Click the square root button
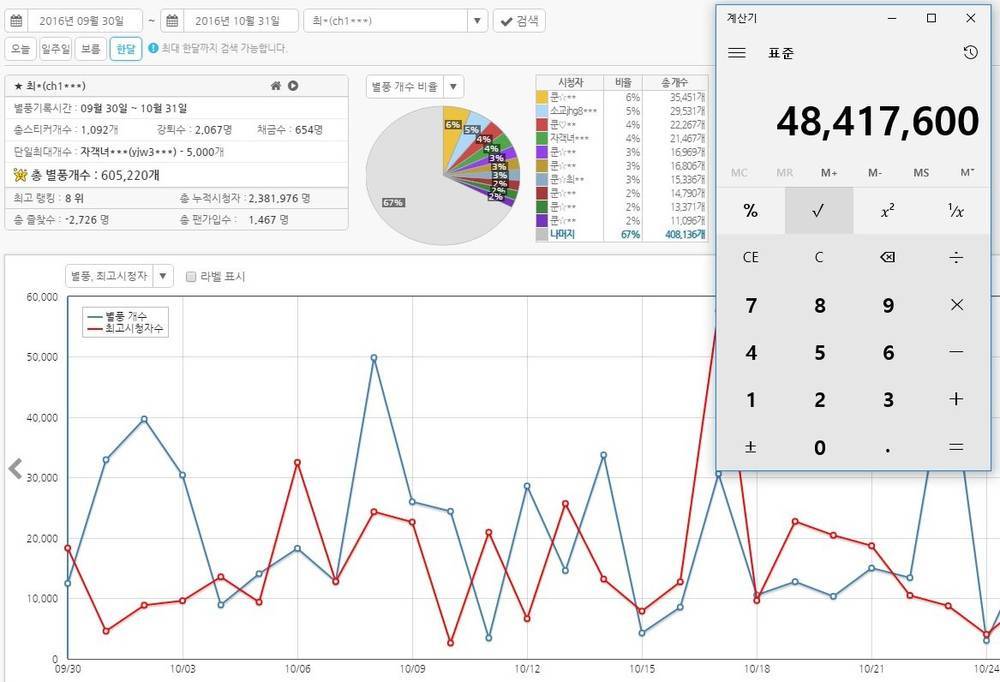Image resolution: width=1000 pixels, height=682 pixels. [x=818, y=211]
